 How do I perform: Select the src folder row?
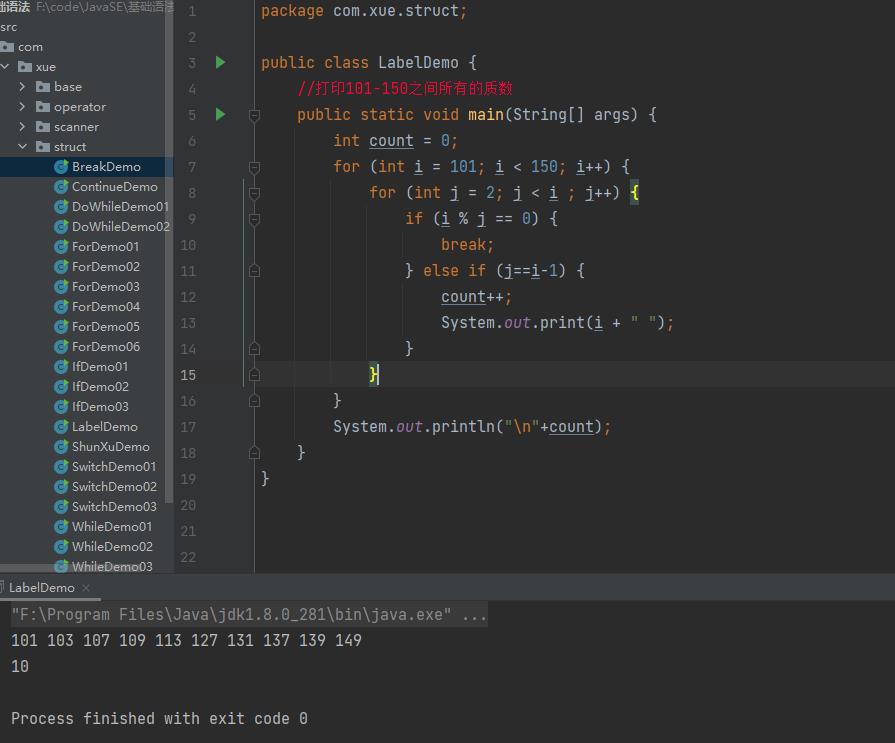coord(9,27)
